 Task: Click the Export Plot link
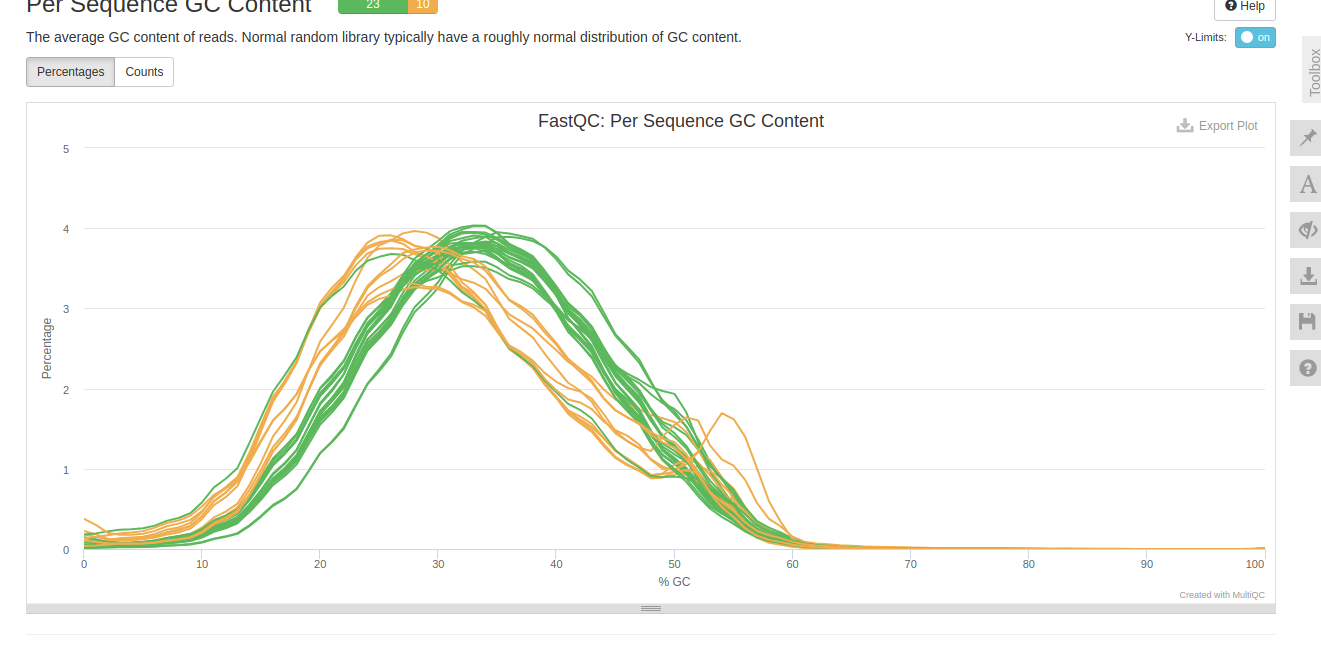[x=1225, y=125]
